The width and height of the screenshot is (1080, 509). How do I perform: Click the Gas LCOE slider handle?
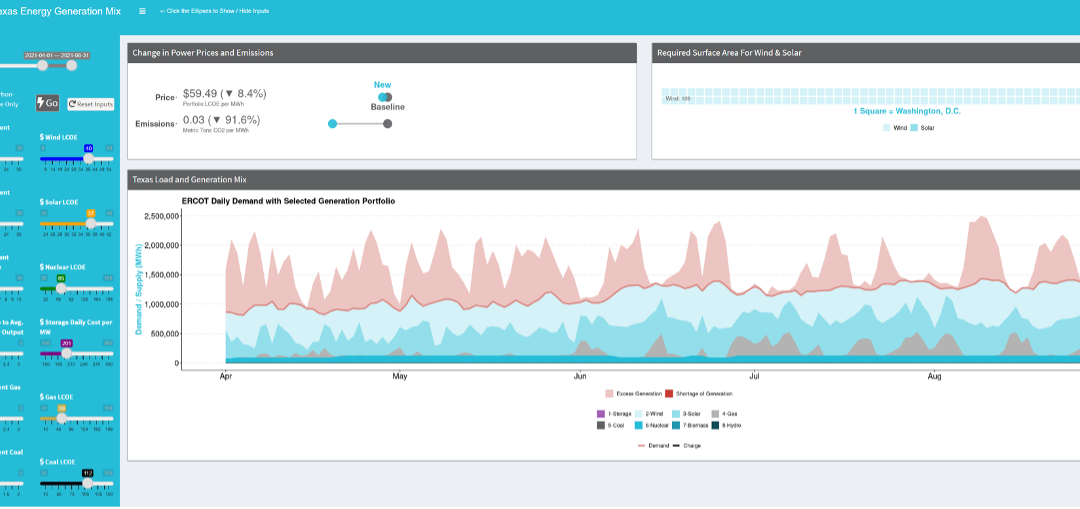(61, 418)
